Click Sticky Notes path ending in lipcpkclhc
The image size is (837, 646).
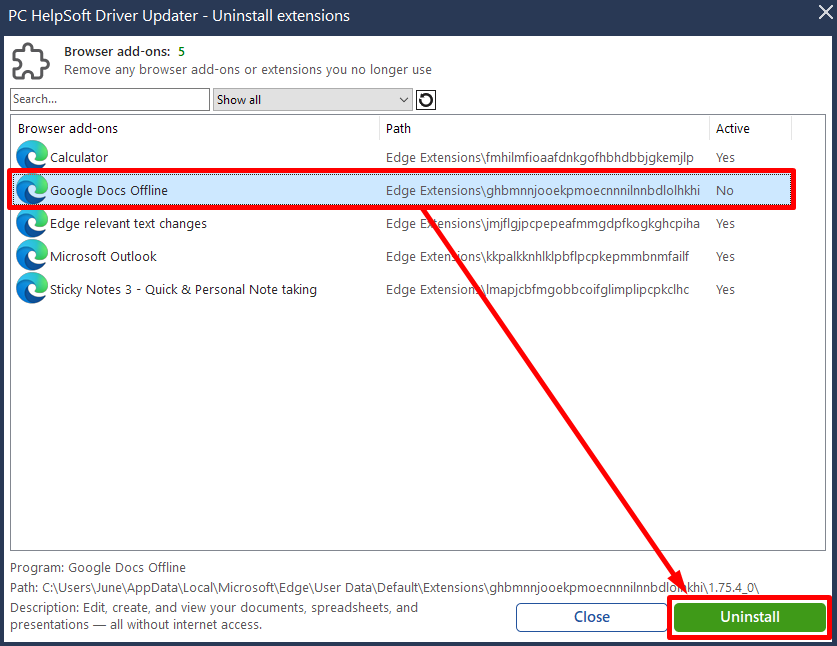[538, 290]
